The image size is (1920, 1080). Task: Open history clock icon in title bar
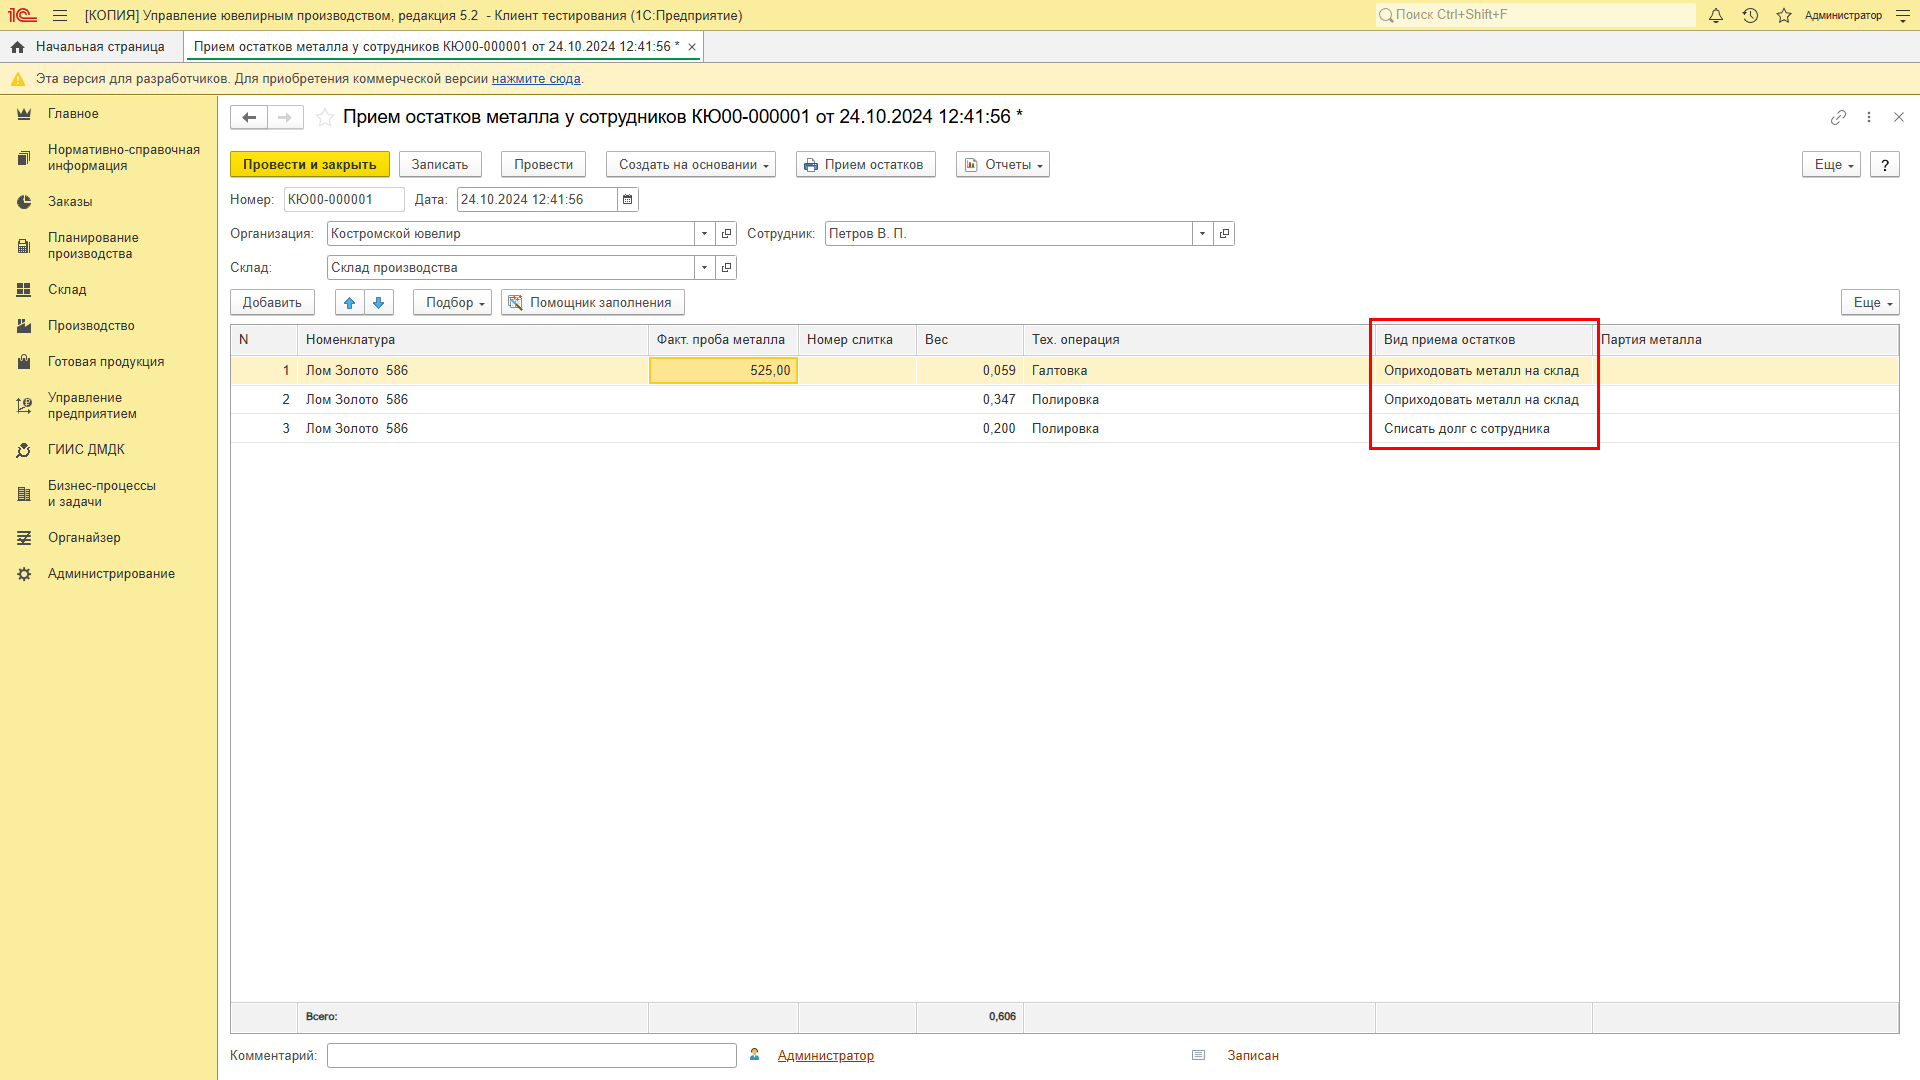pos(1750,15)
